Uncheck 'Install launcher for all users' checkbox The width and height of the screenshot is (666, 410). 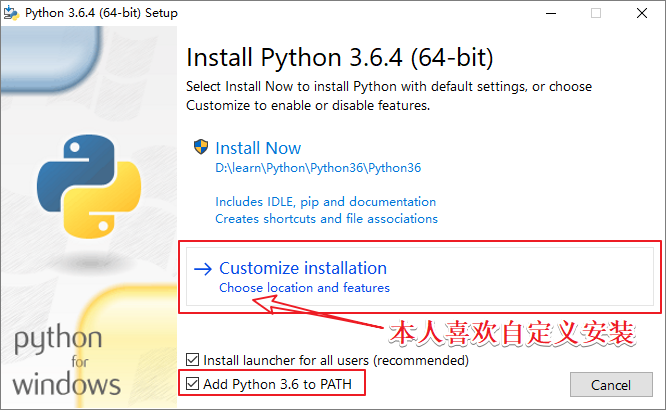coord(193,359)
